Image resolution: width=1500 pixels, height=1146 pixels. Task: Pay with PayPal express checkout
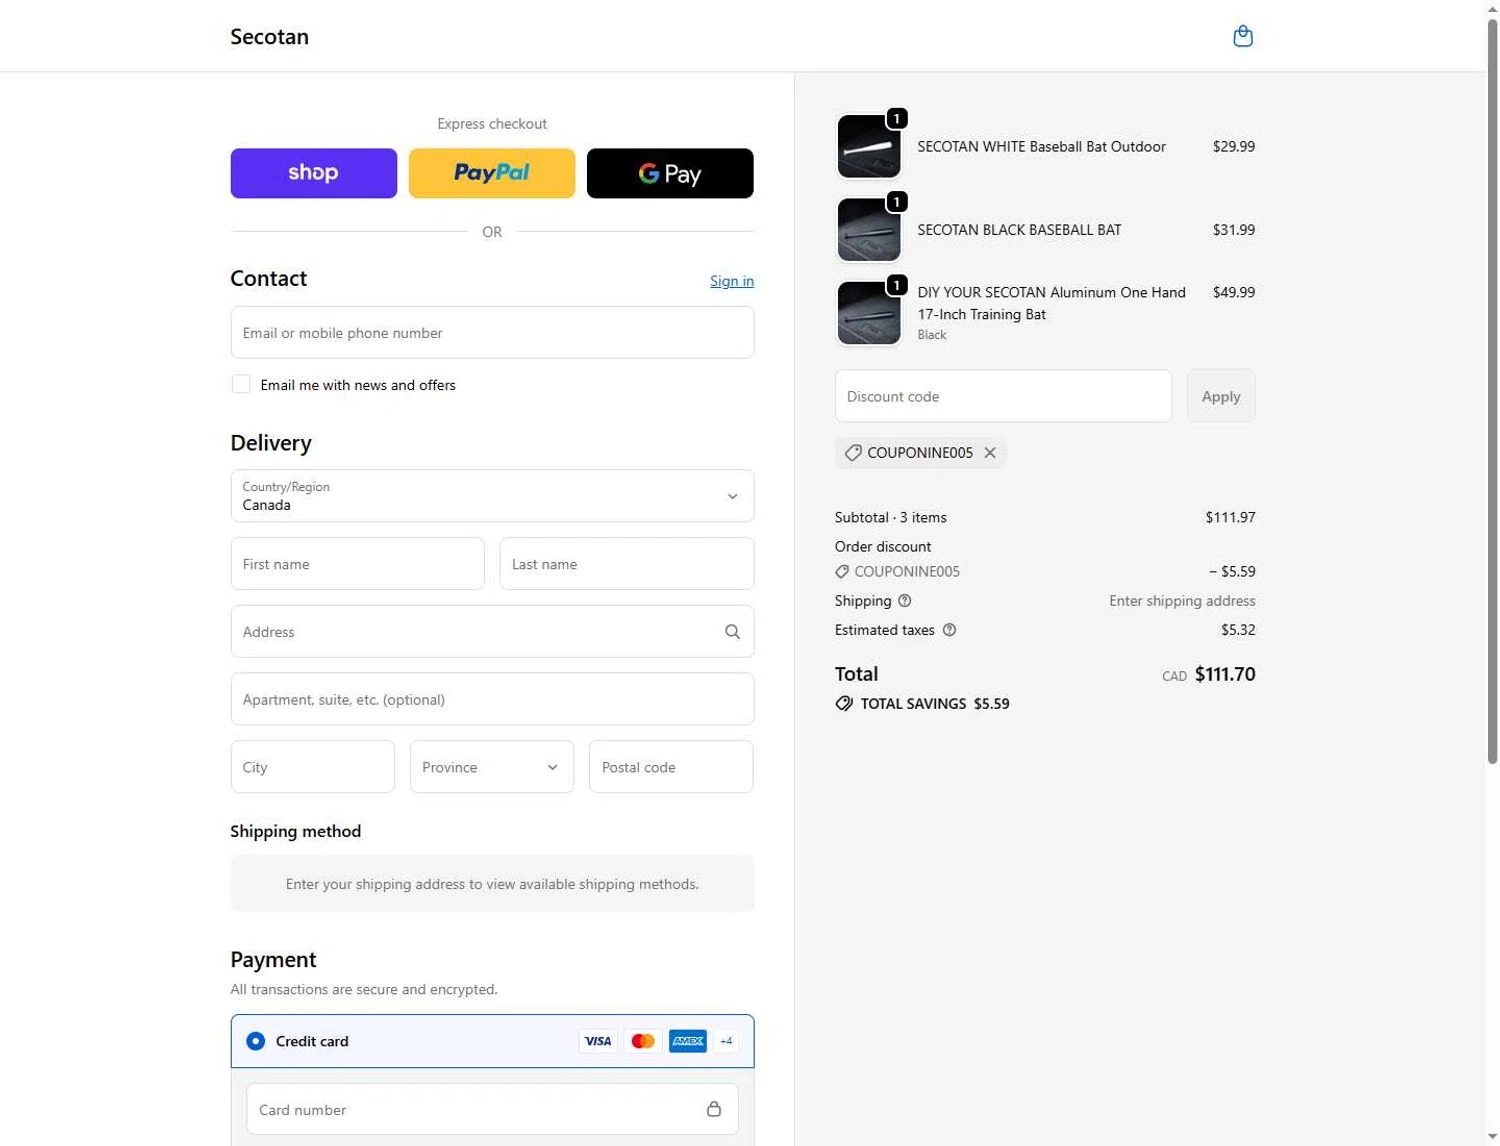[492, 173]
